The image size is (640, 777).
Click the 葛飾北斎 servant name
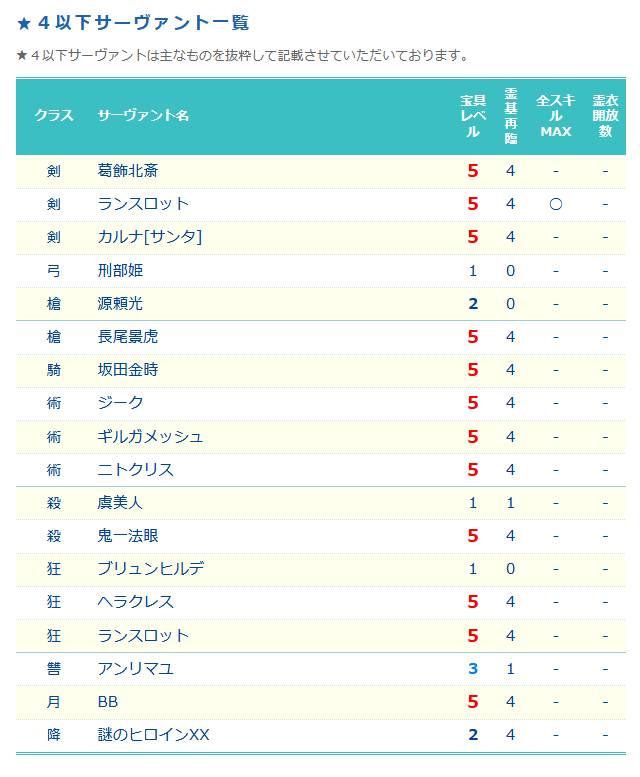[128, 171]
